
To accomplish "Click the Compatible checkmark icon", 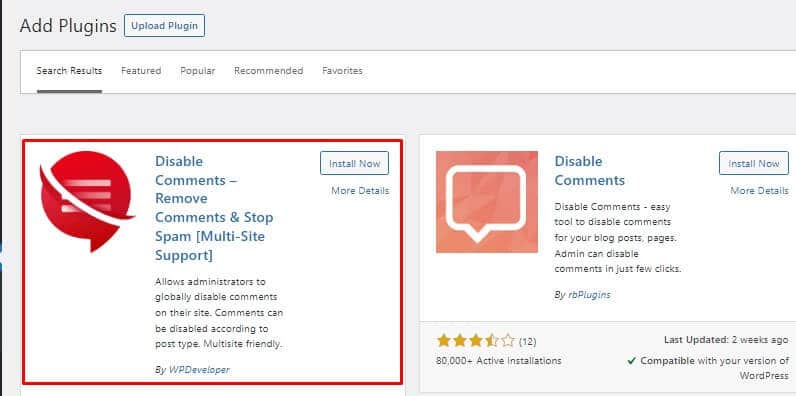I will (x=632, y=360).
